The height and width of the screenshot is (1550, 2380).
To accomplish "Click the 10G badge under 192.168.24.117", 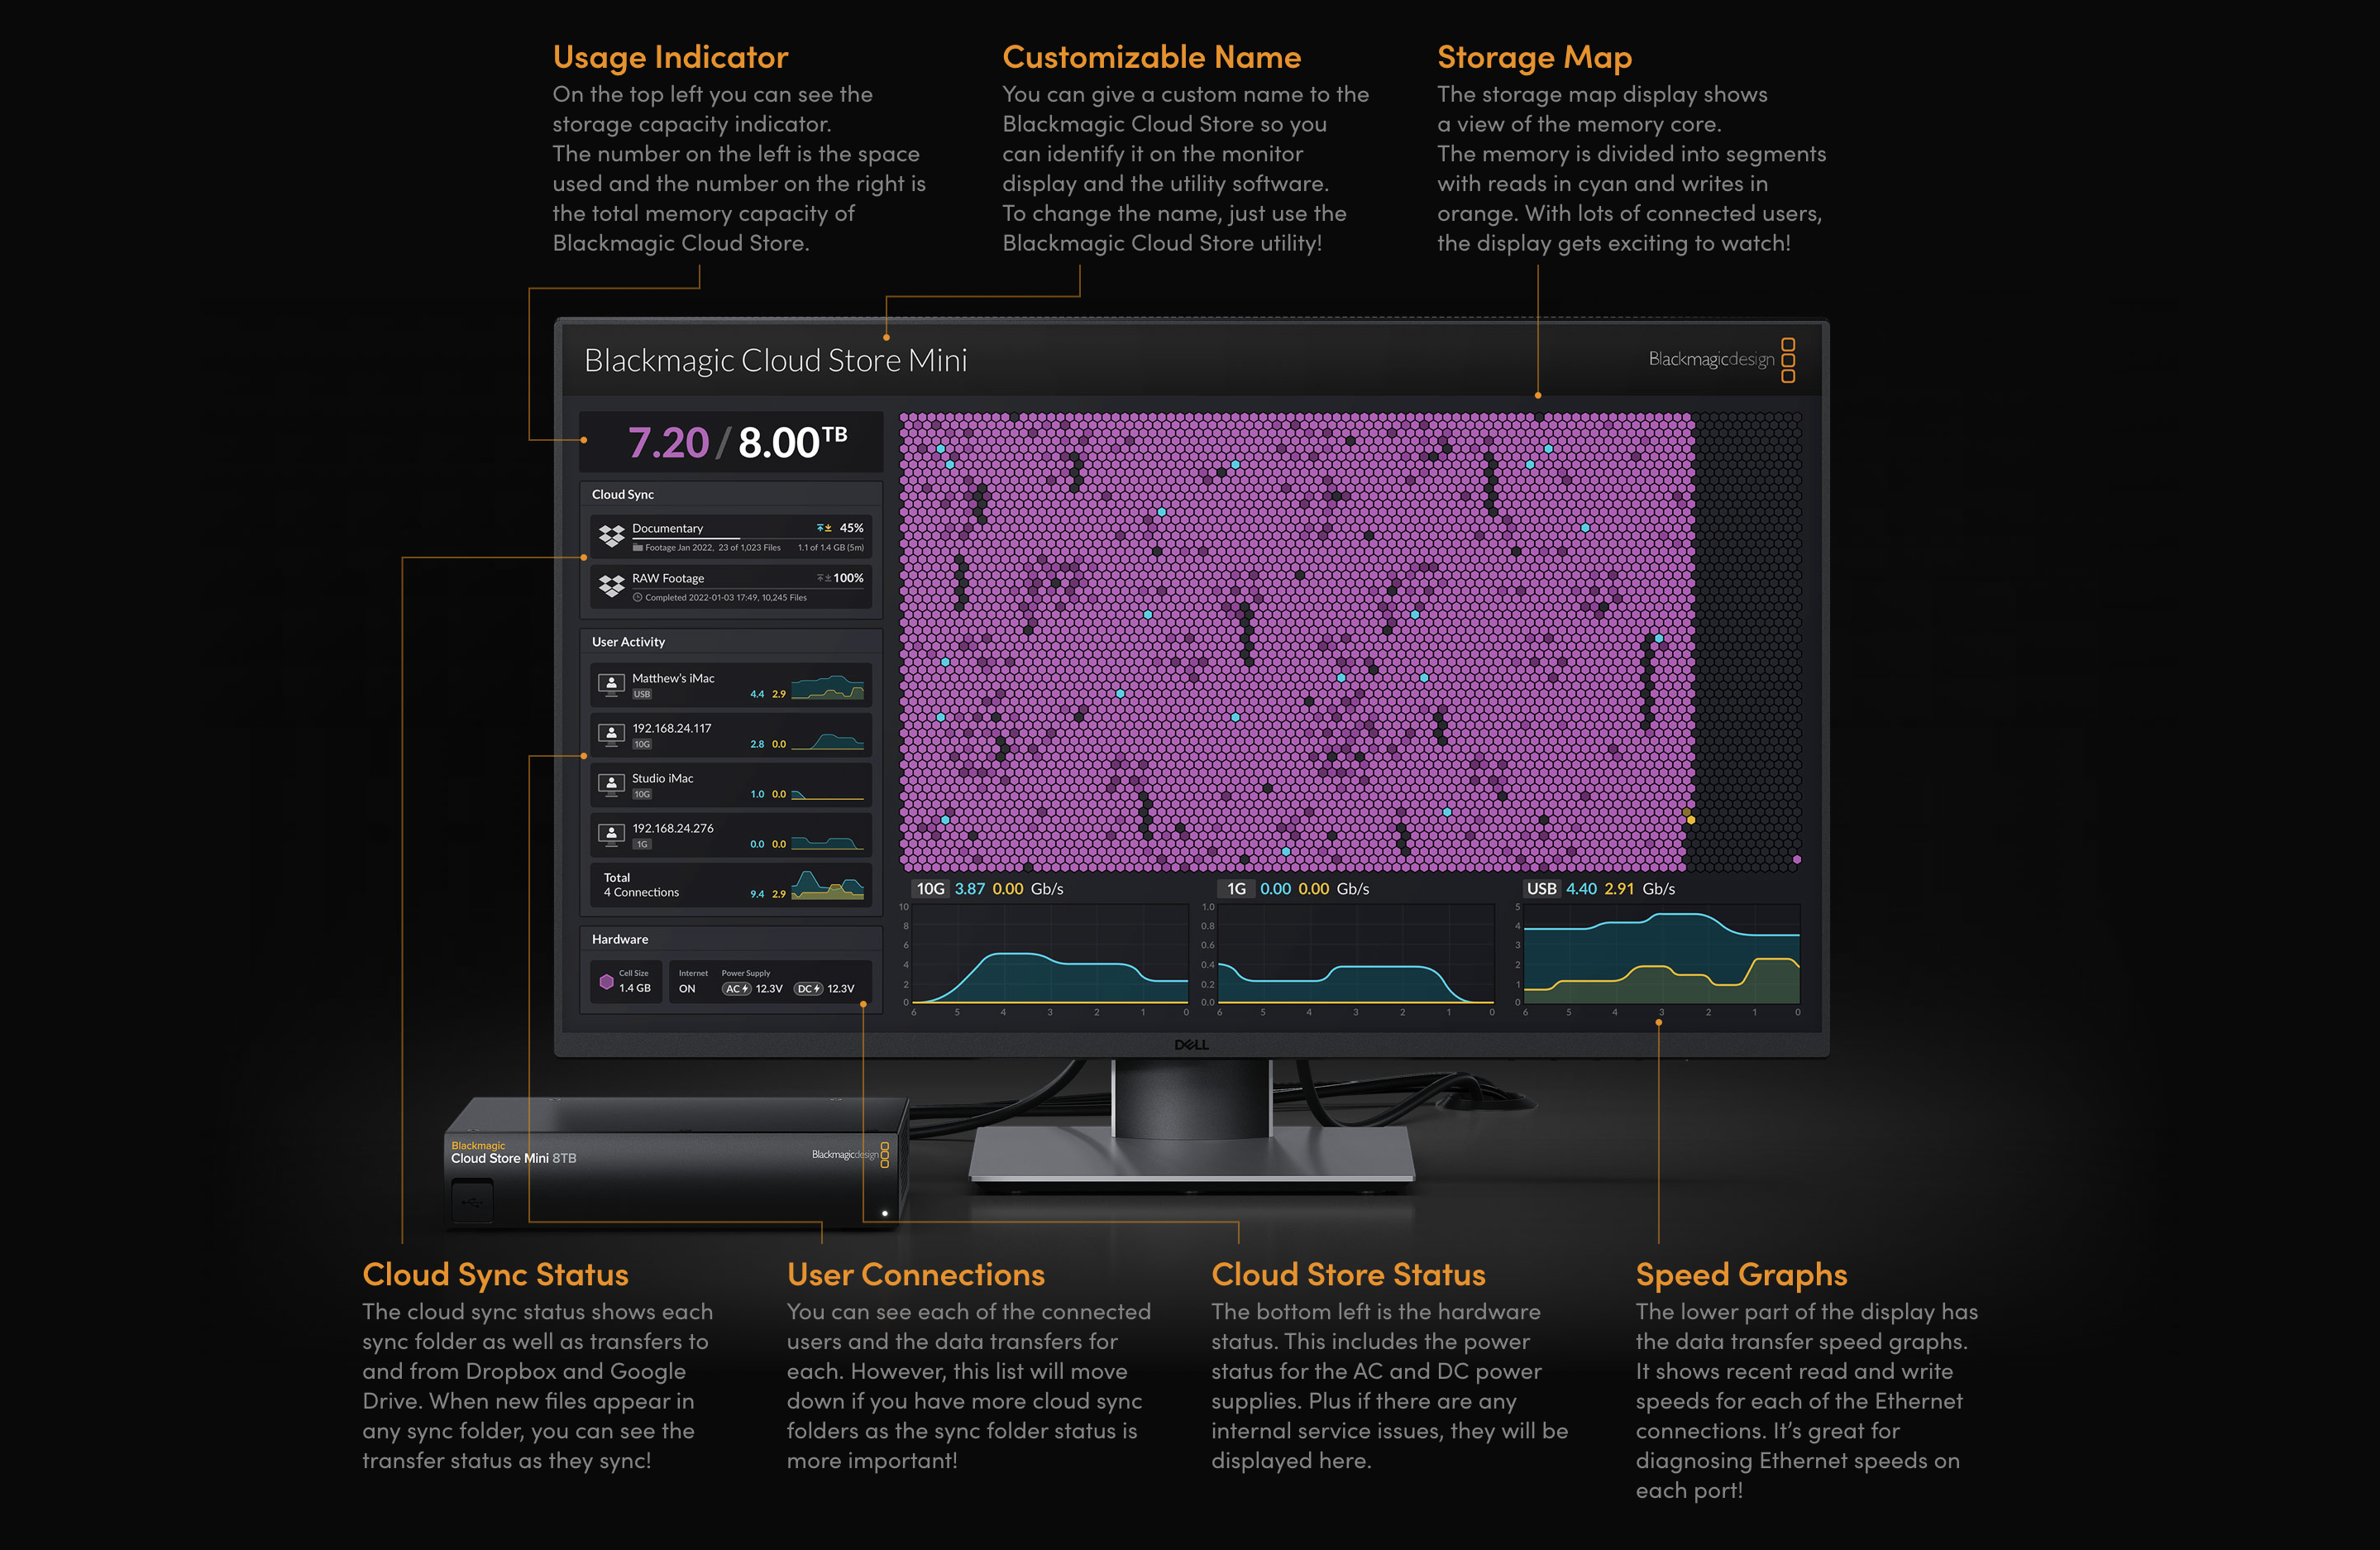I will pos(642,744).
